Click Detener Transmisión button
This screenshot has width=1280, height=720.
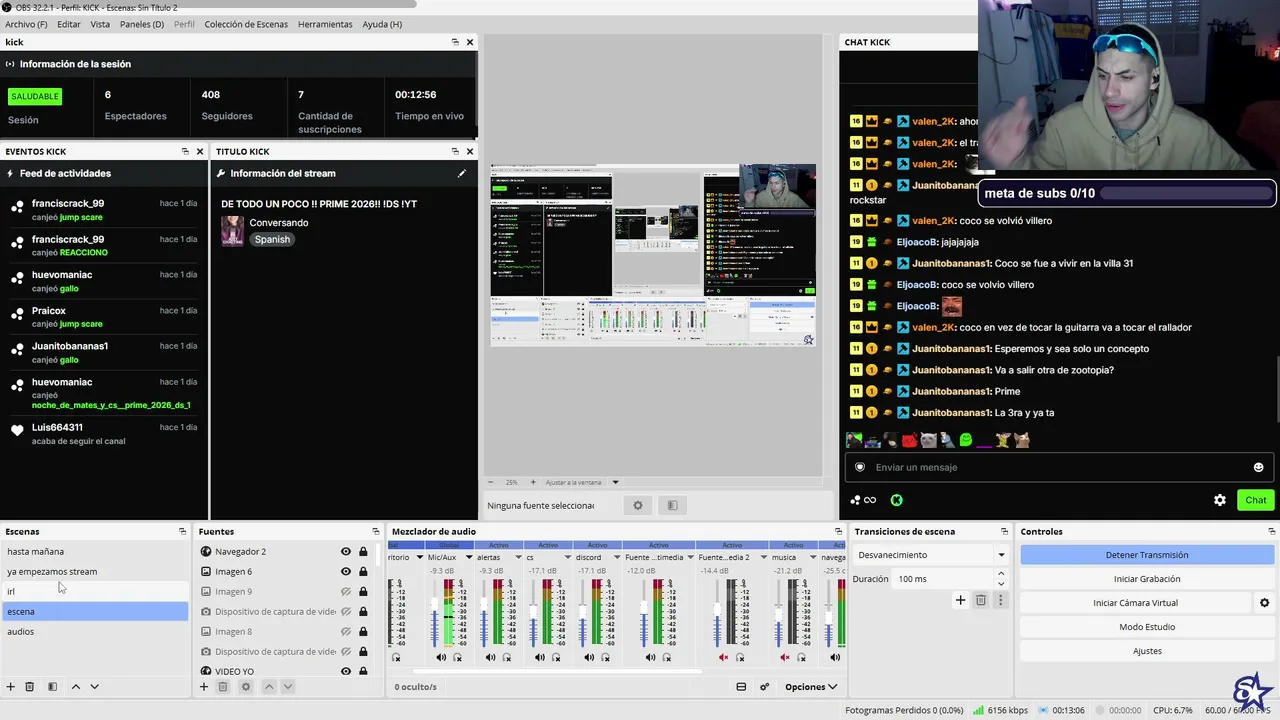coord(1147,555)
